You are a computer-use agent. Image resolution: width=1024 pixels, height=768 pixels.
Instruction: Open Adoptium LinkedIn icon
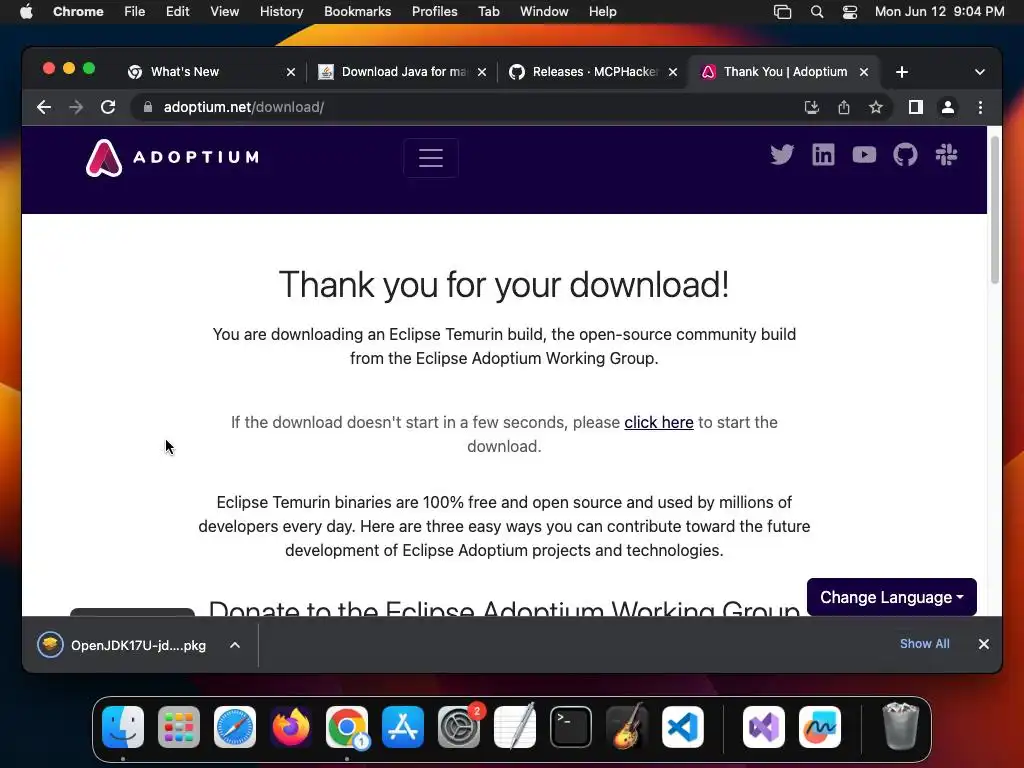823,155
